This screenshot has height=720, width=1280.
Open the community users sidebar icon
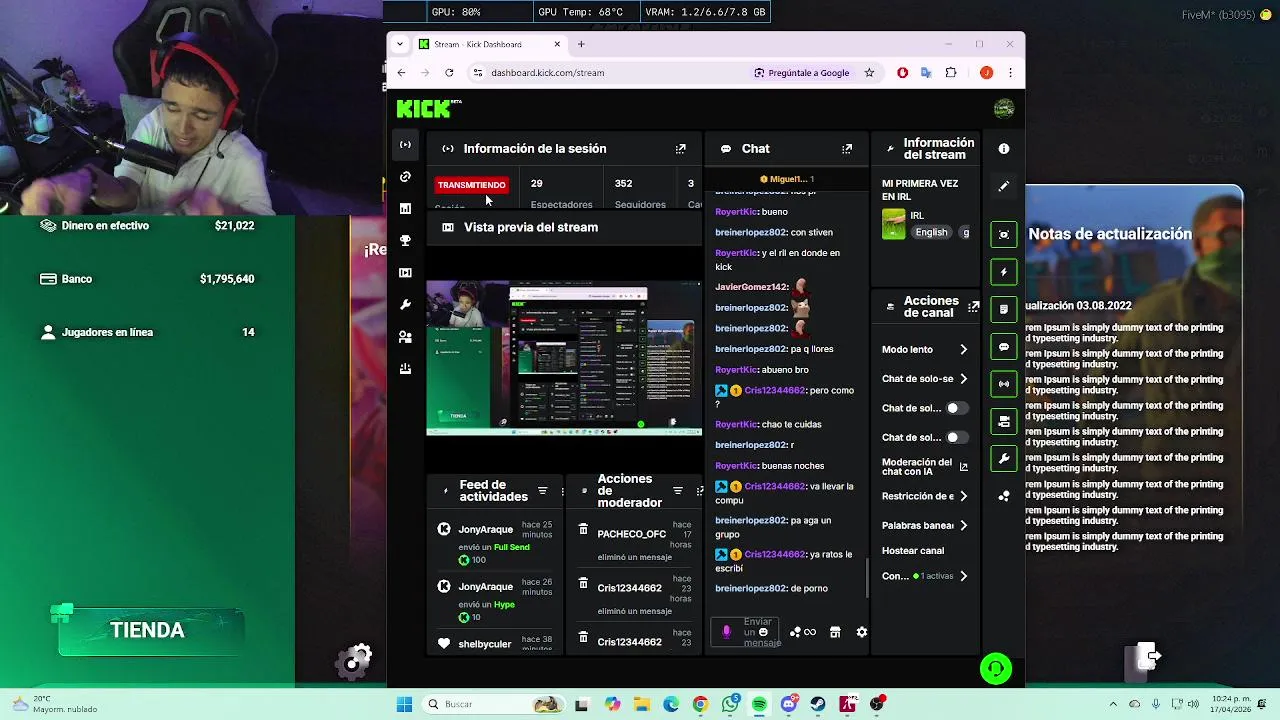pos(405,337)
